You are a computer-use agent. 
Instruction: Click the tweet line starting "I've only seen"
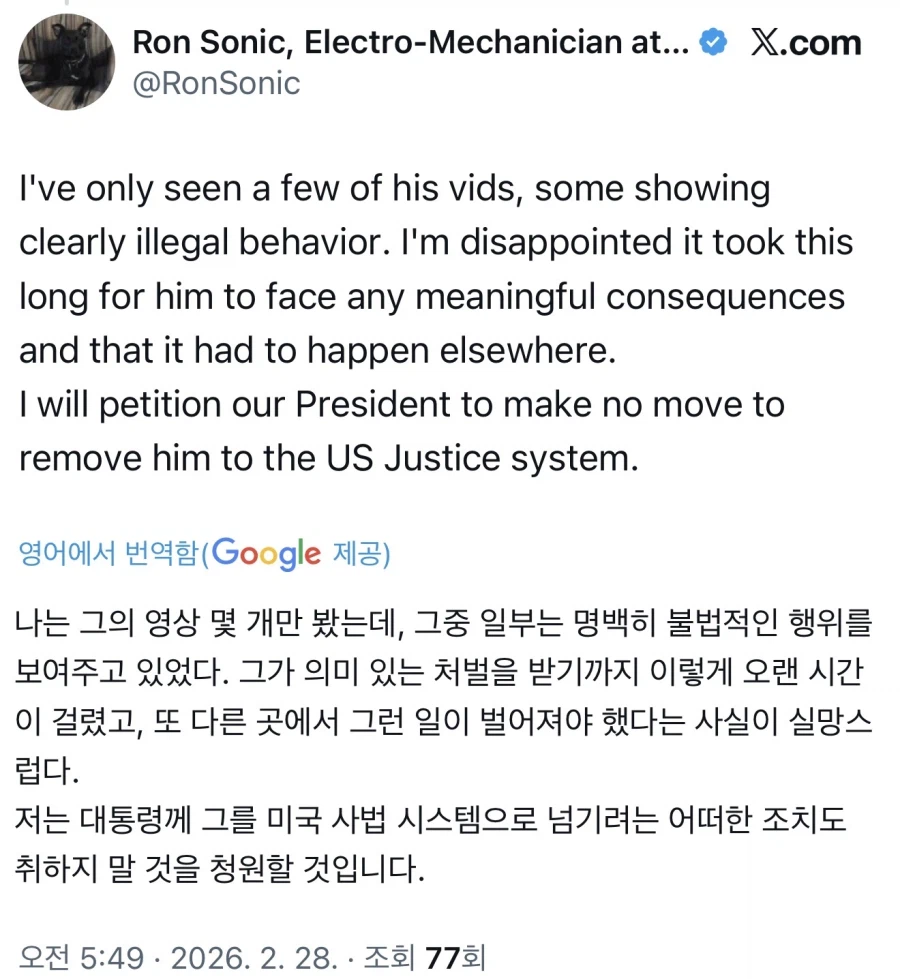[394, 189]
